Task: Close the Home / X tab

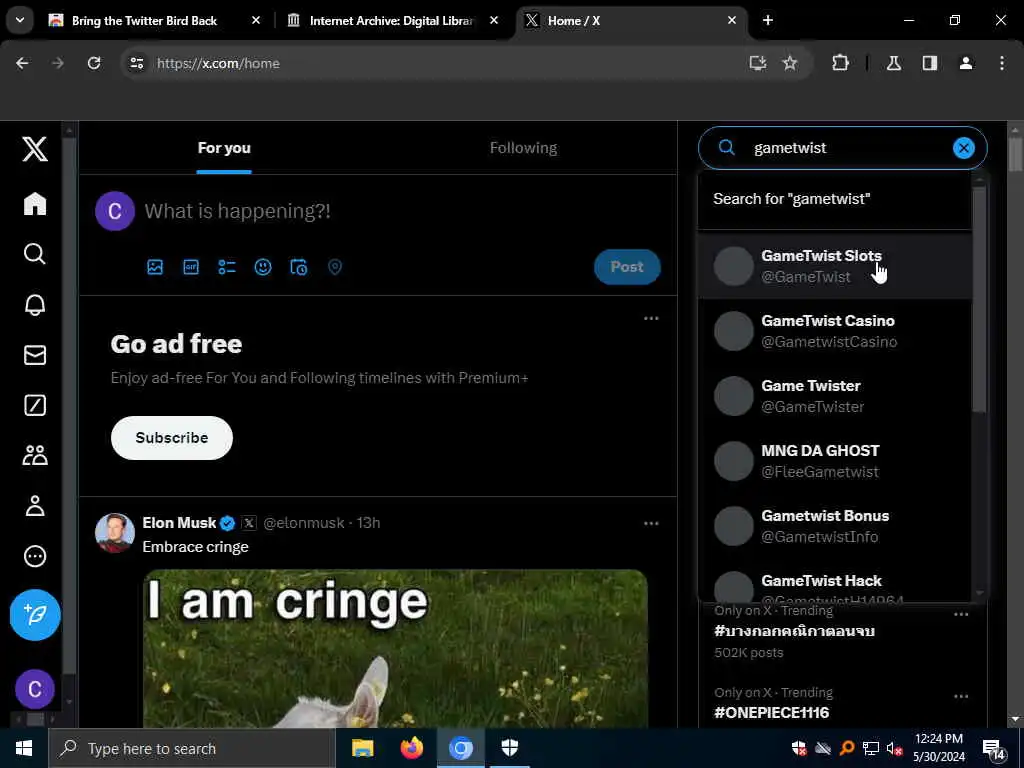Action: click(x=731, y=20)
